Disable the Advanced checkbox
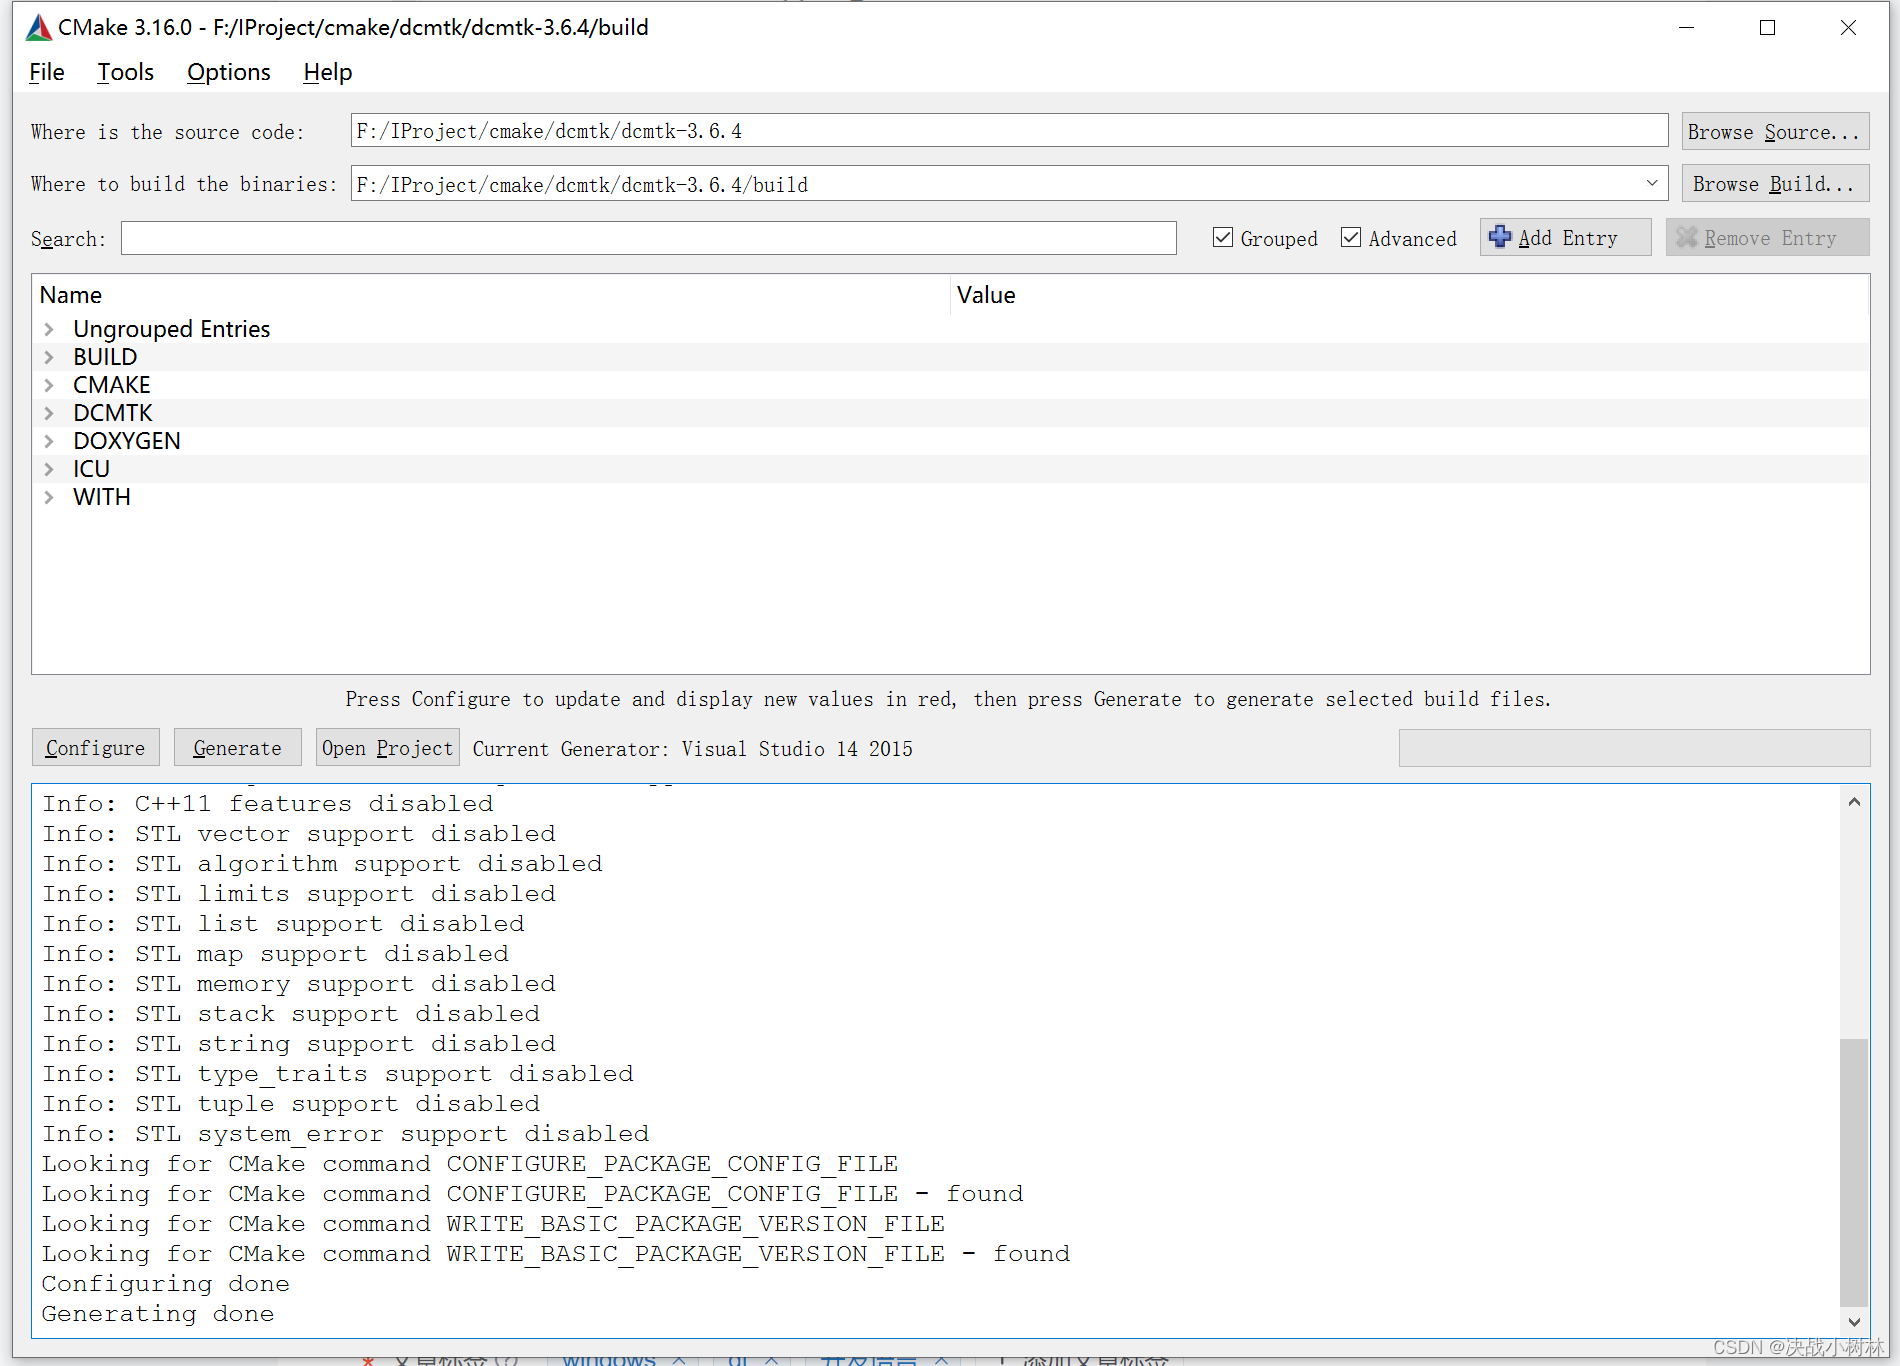 (1351, 237)
